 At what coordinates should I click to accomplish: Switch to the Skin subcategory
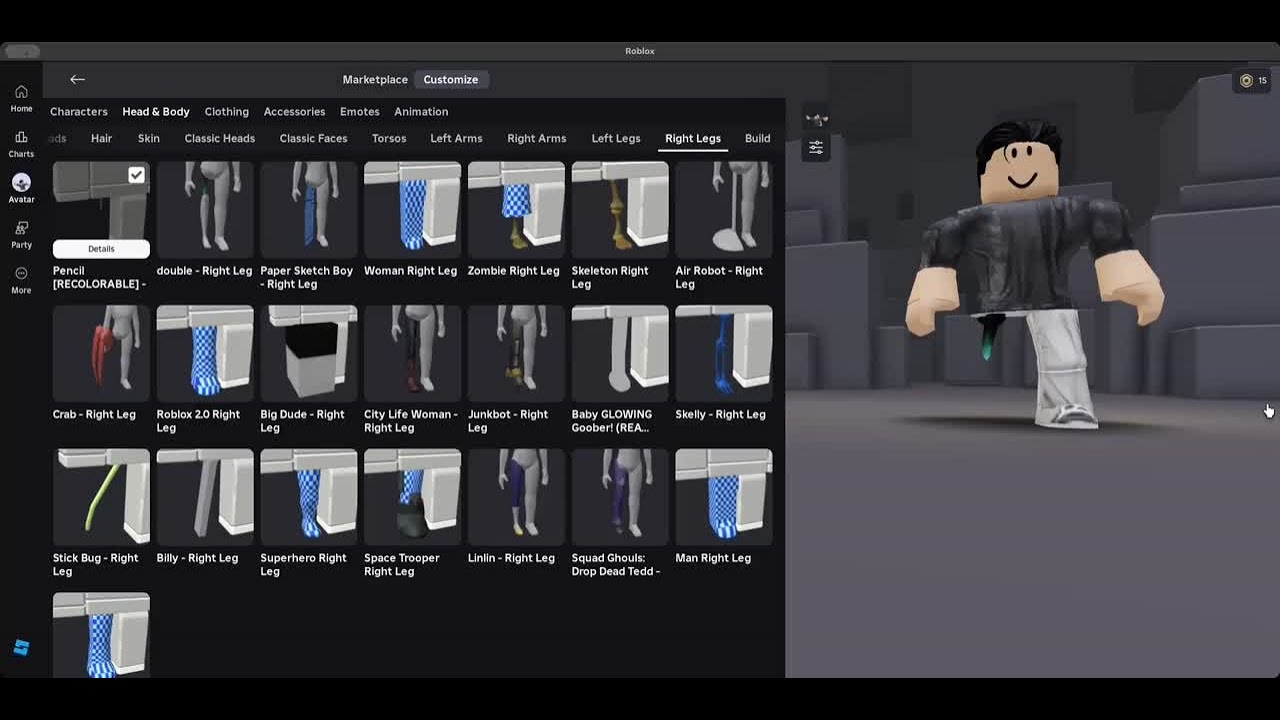[x=149, y=139]
